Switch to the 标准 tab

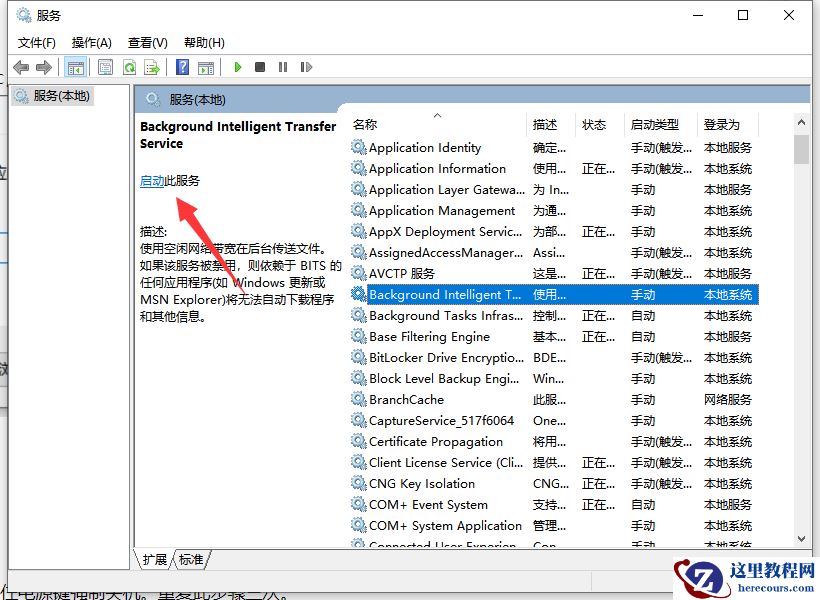point(190,561)
